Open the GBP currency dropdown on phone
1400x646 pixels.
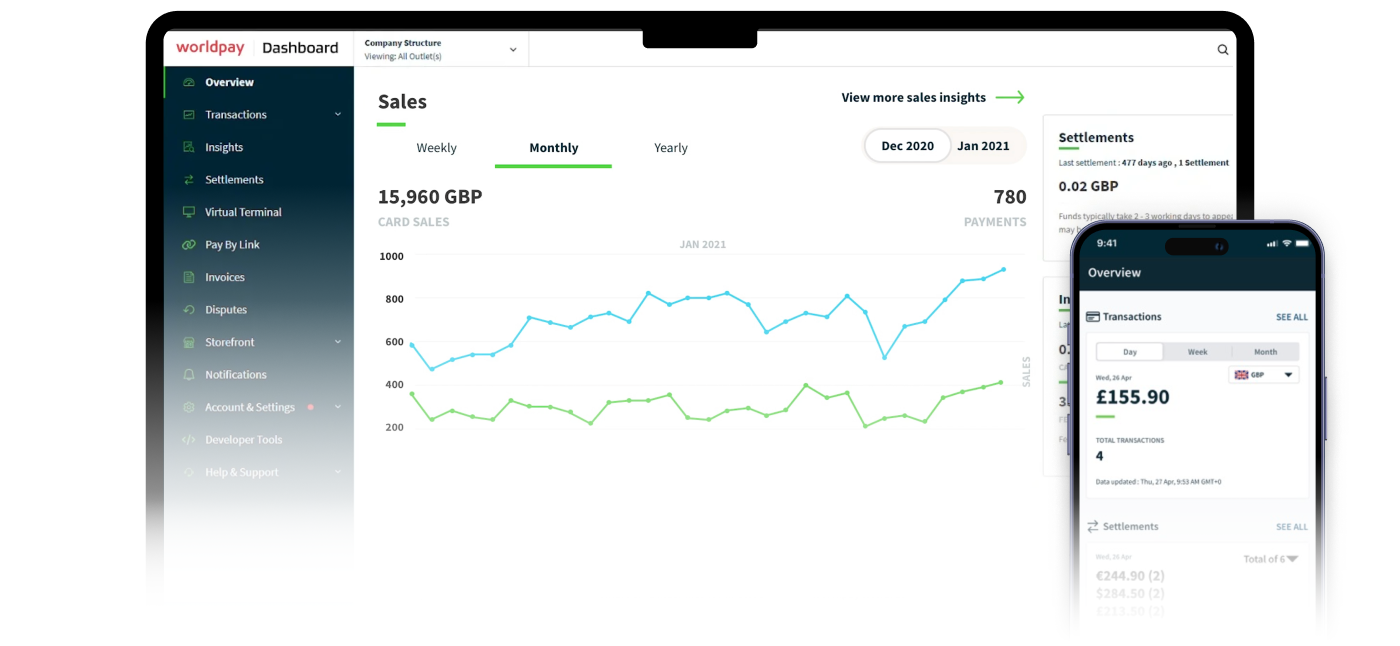click(x=1264, y=375)
